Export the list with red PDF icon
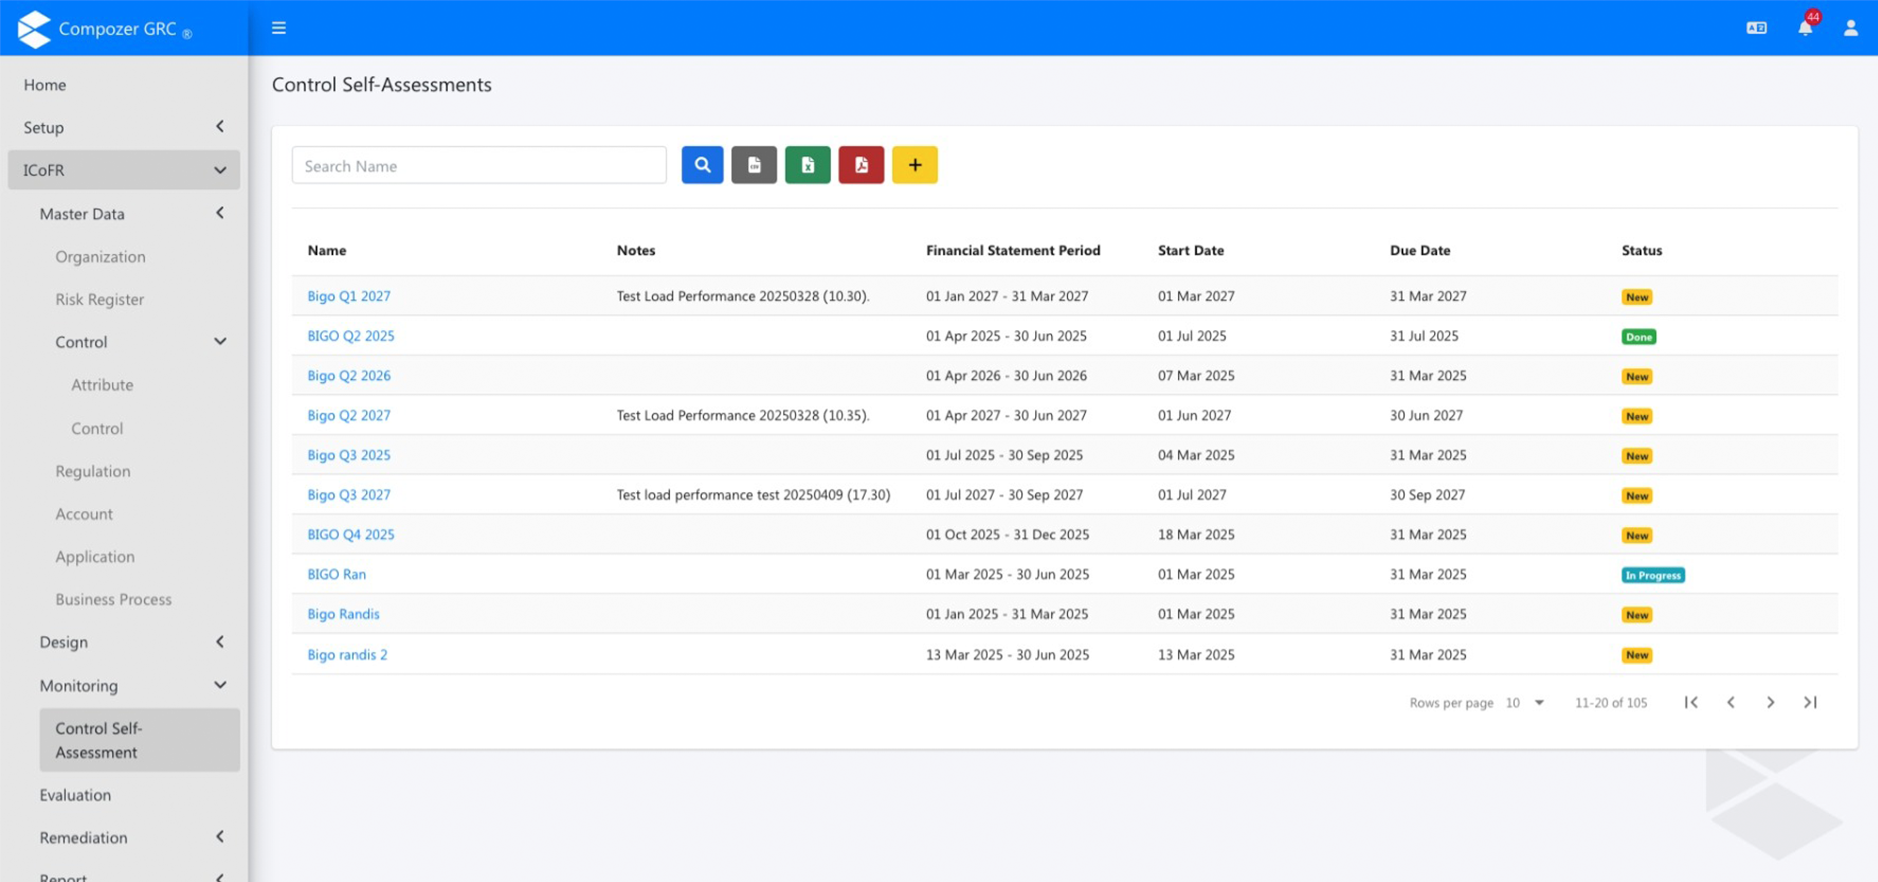Viewport: 1878px width, 882px height. pyautogui.click(x=861, y=165)
